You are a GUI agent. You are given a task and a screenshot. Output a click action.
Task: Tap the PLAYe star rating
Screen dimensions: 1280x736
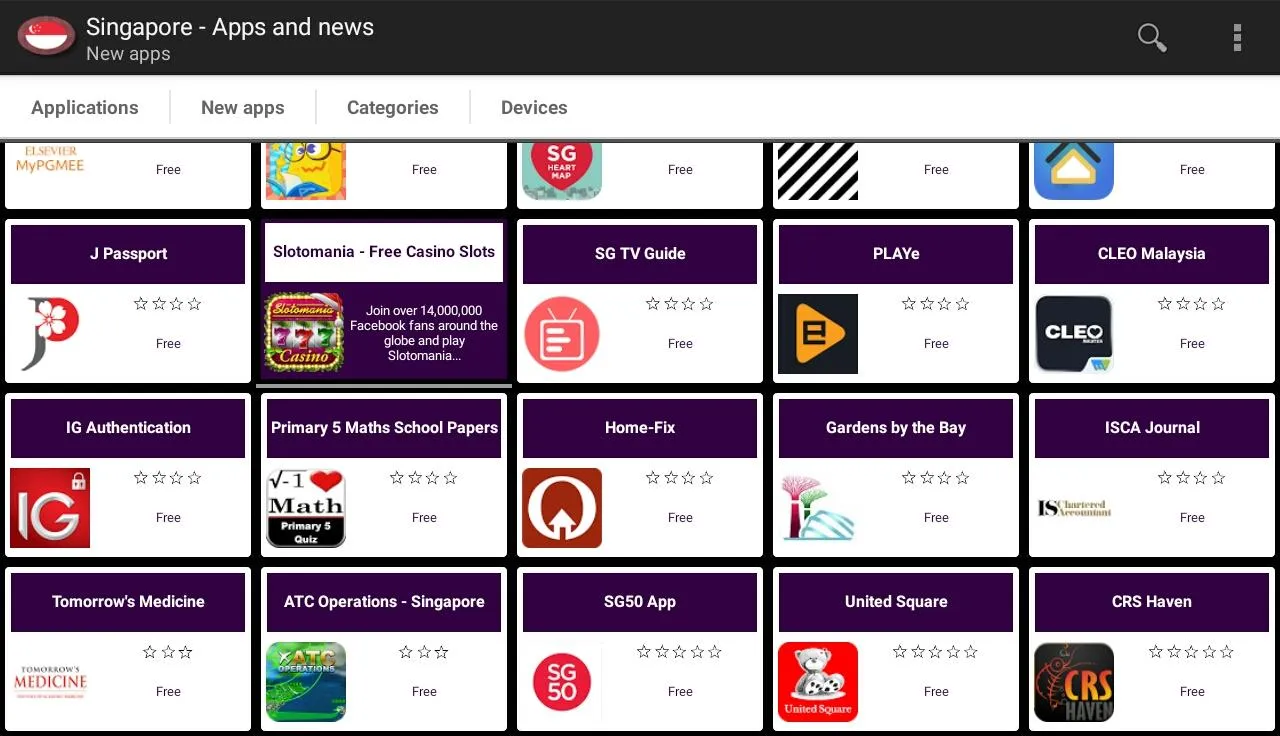[x=936, y=304]
